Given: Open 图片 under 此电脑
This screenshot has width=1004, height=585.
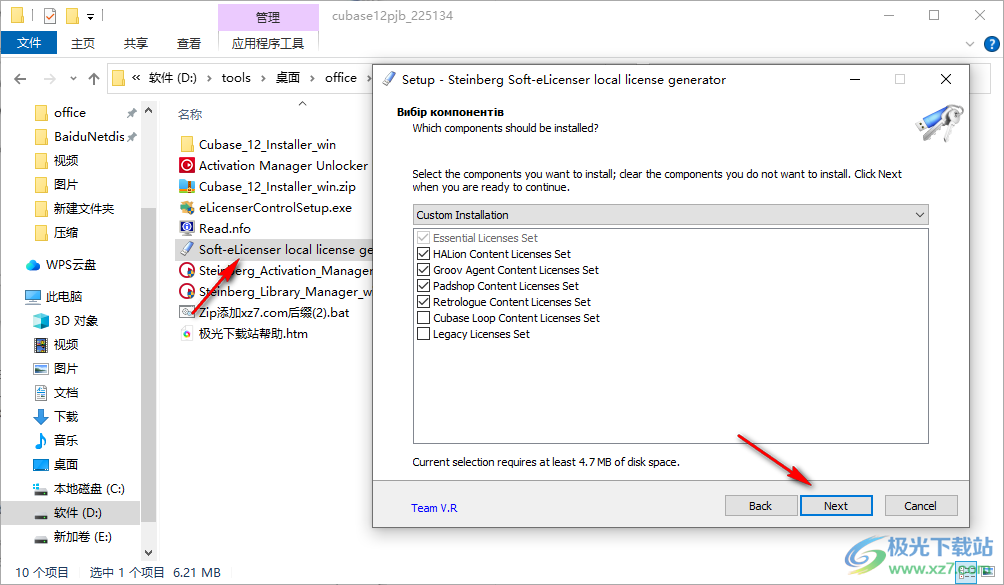Looking at the screenshot, I should 65,369.
